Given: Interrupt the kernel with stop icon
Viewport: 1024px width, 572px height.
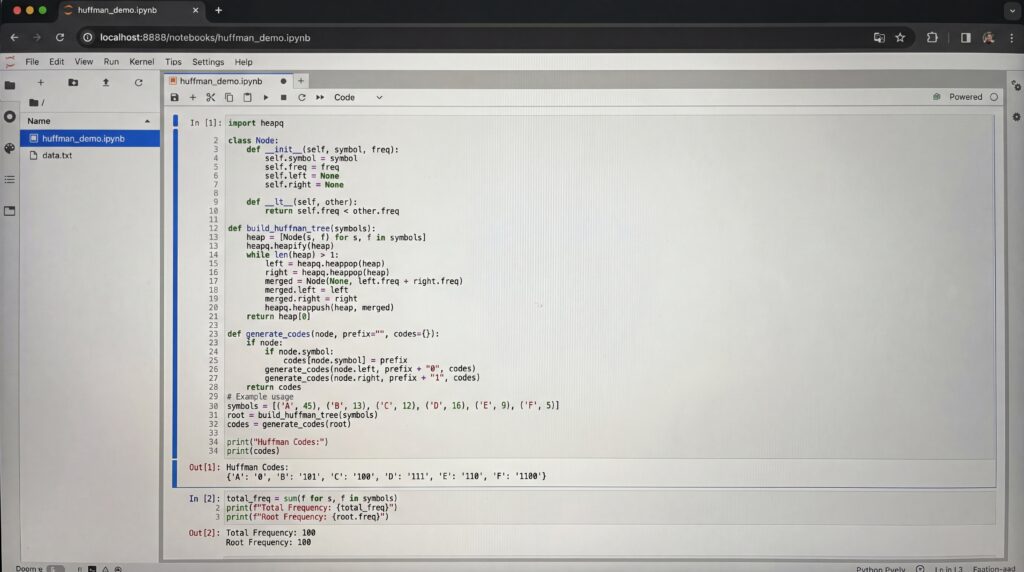Looking at the screenshot, I should [283, 97].
